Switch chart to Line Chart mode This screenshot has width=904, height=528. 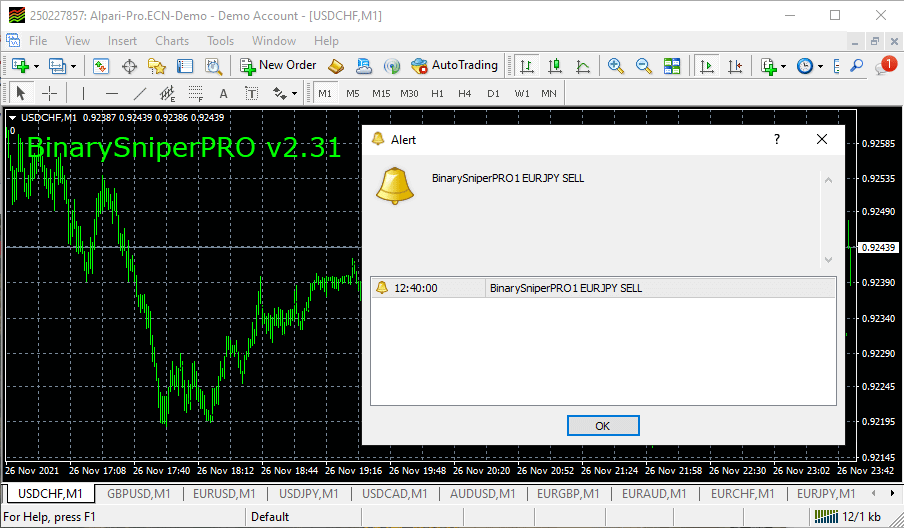(583, 66)
